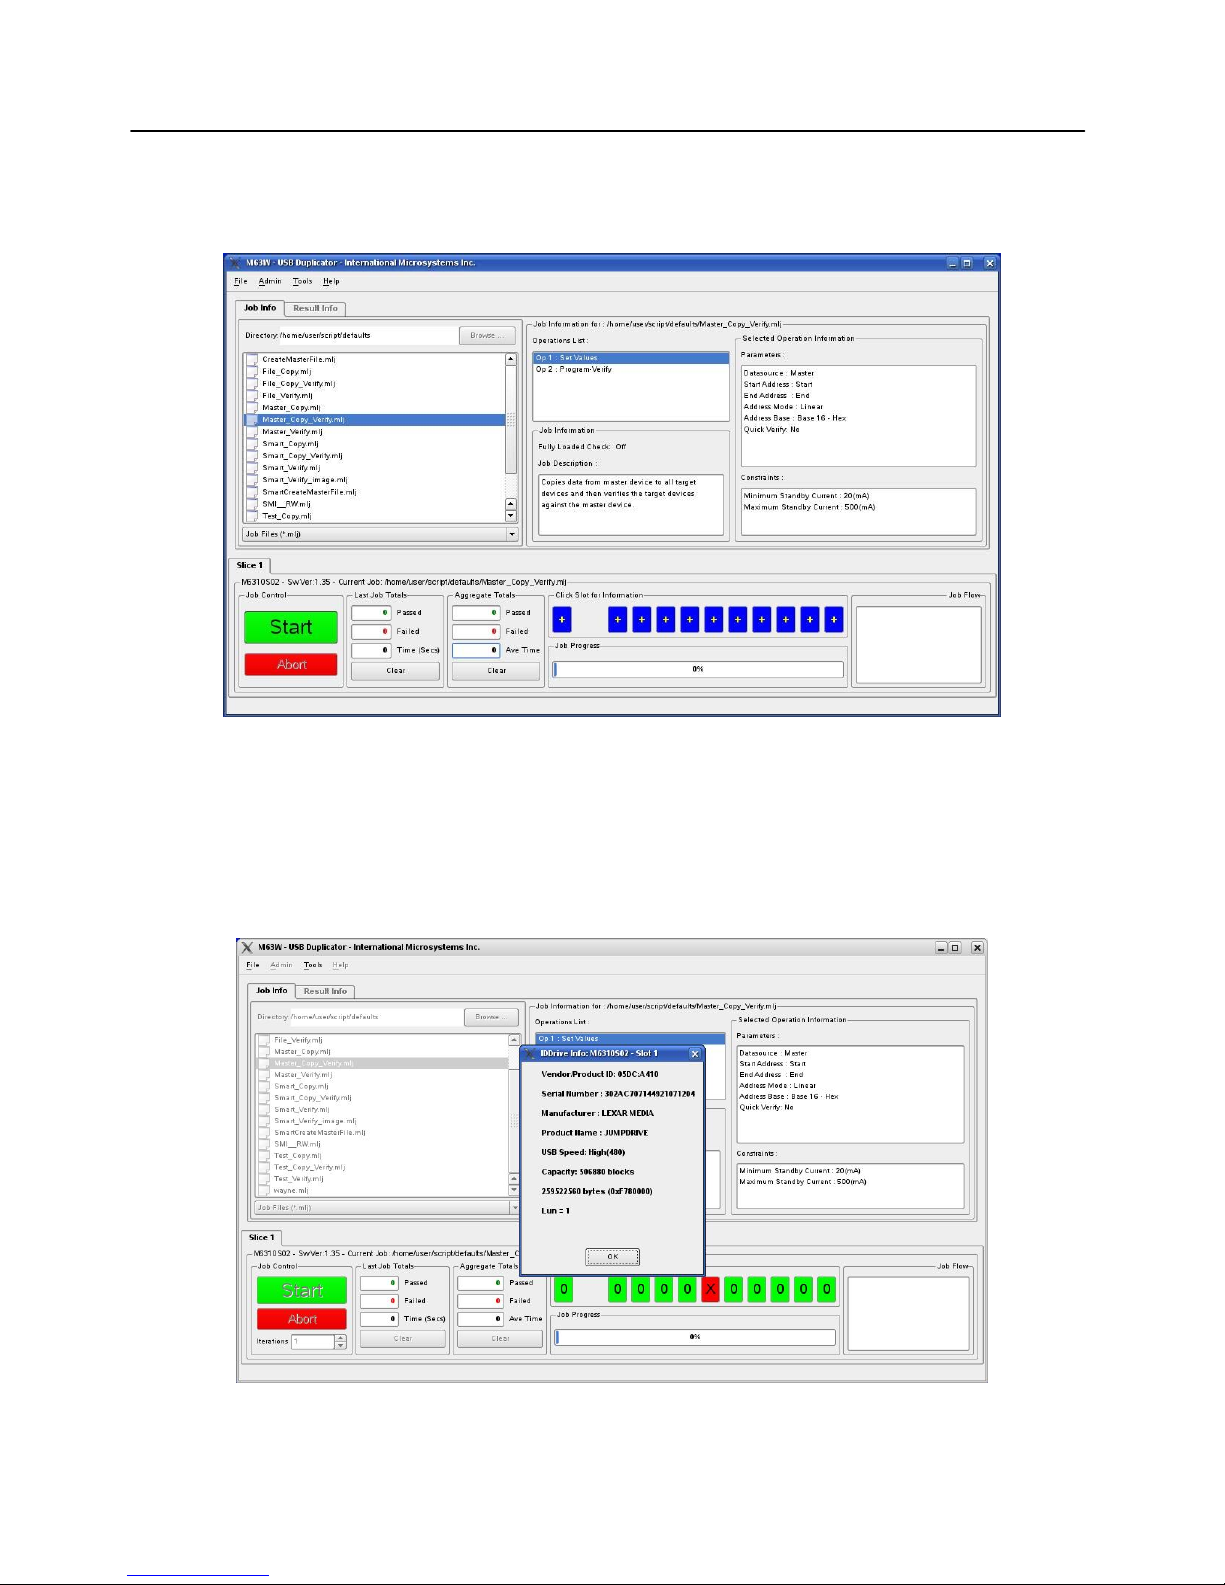Click file list scroll-up arrow, upper screenshot
This screenshot has height=1585, width=1225.
[511, 359]
